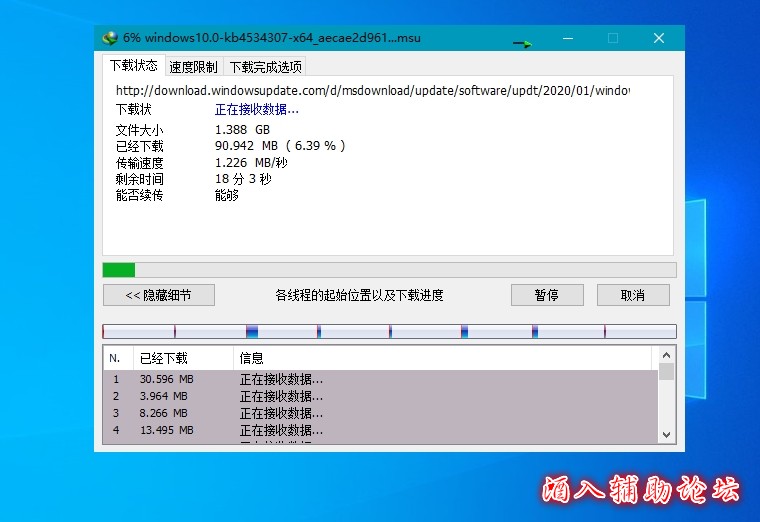The width and height of the screenshot is (760, 522).
Task: Collapse details with the 隐藏细节 button
Action: (159, 295)
